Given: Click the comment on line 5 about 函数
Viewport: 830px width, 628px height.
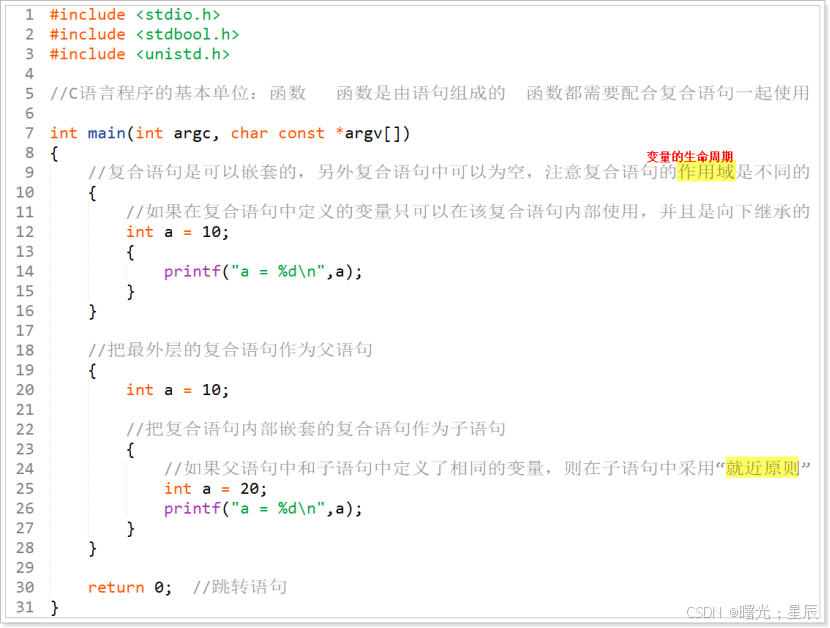Looking at the screenshot, I should [x=429, y=93].
